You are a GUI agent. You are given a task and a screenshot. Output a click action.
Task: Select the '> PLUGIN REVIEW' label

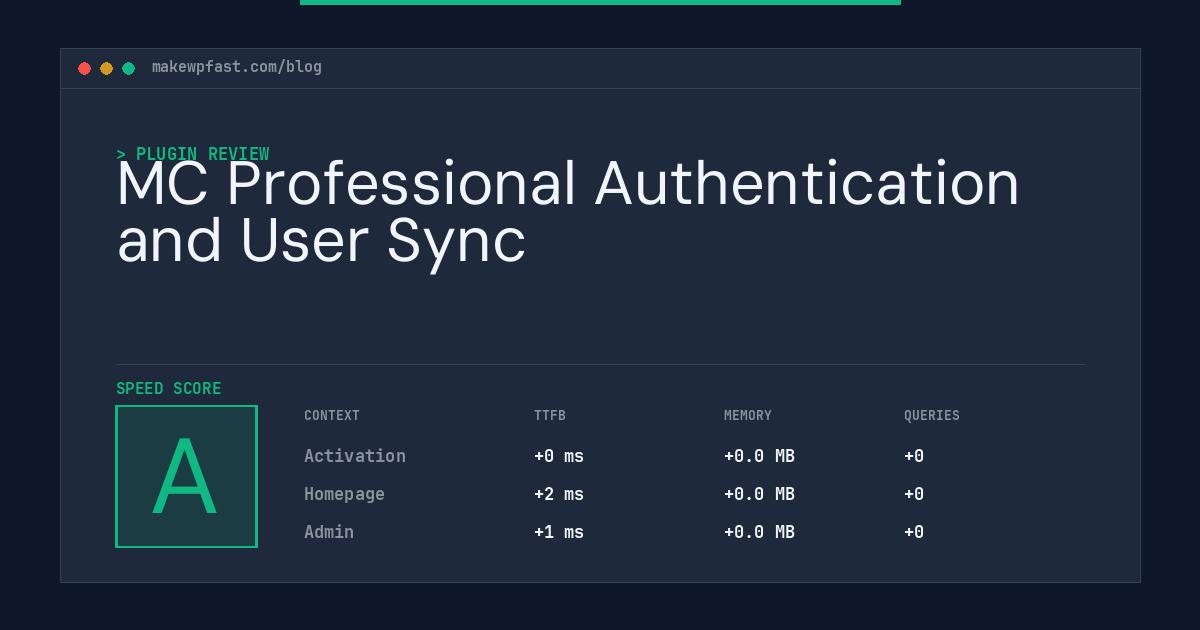193,154
